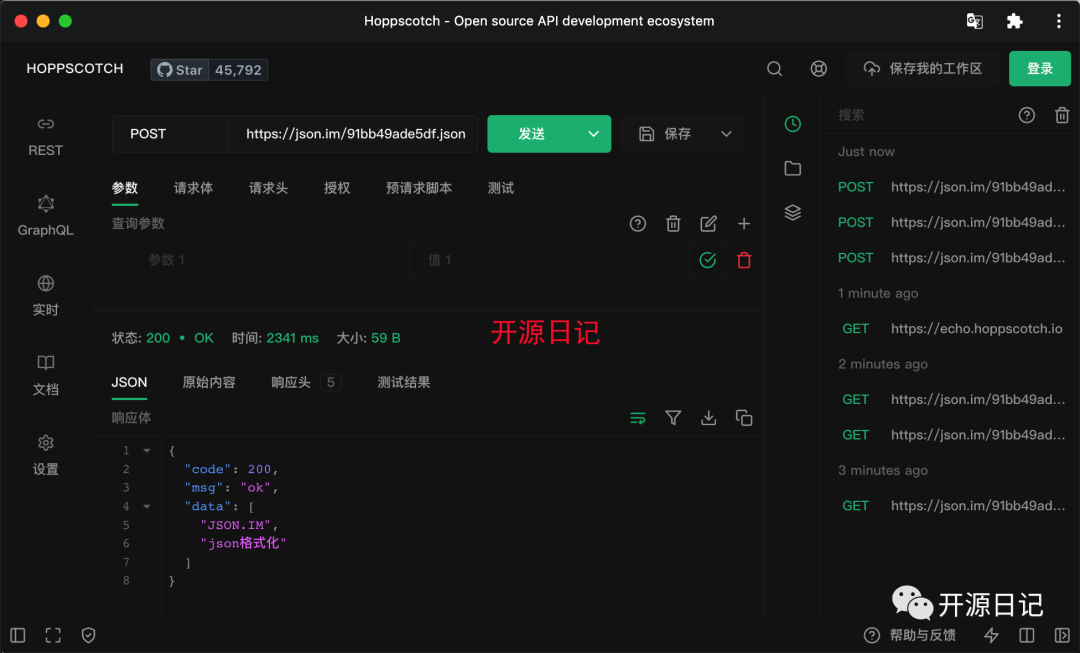This screenshot has height=653, width=1080.
Task: Collapse the 1 minute ago history group
Action: [x=878, y=293]
